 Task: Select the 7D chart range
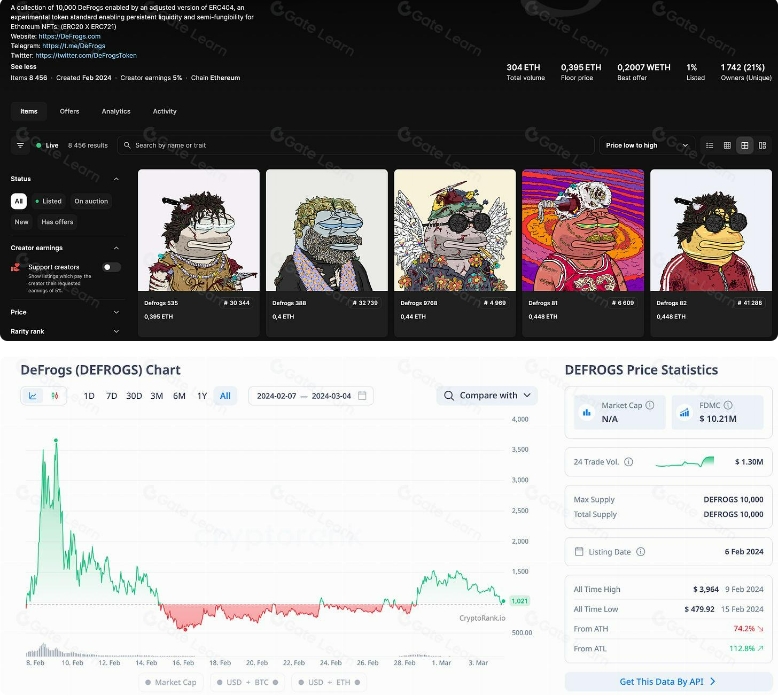click(111, 396)
